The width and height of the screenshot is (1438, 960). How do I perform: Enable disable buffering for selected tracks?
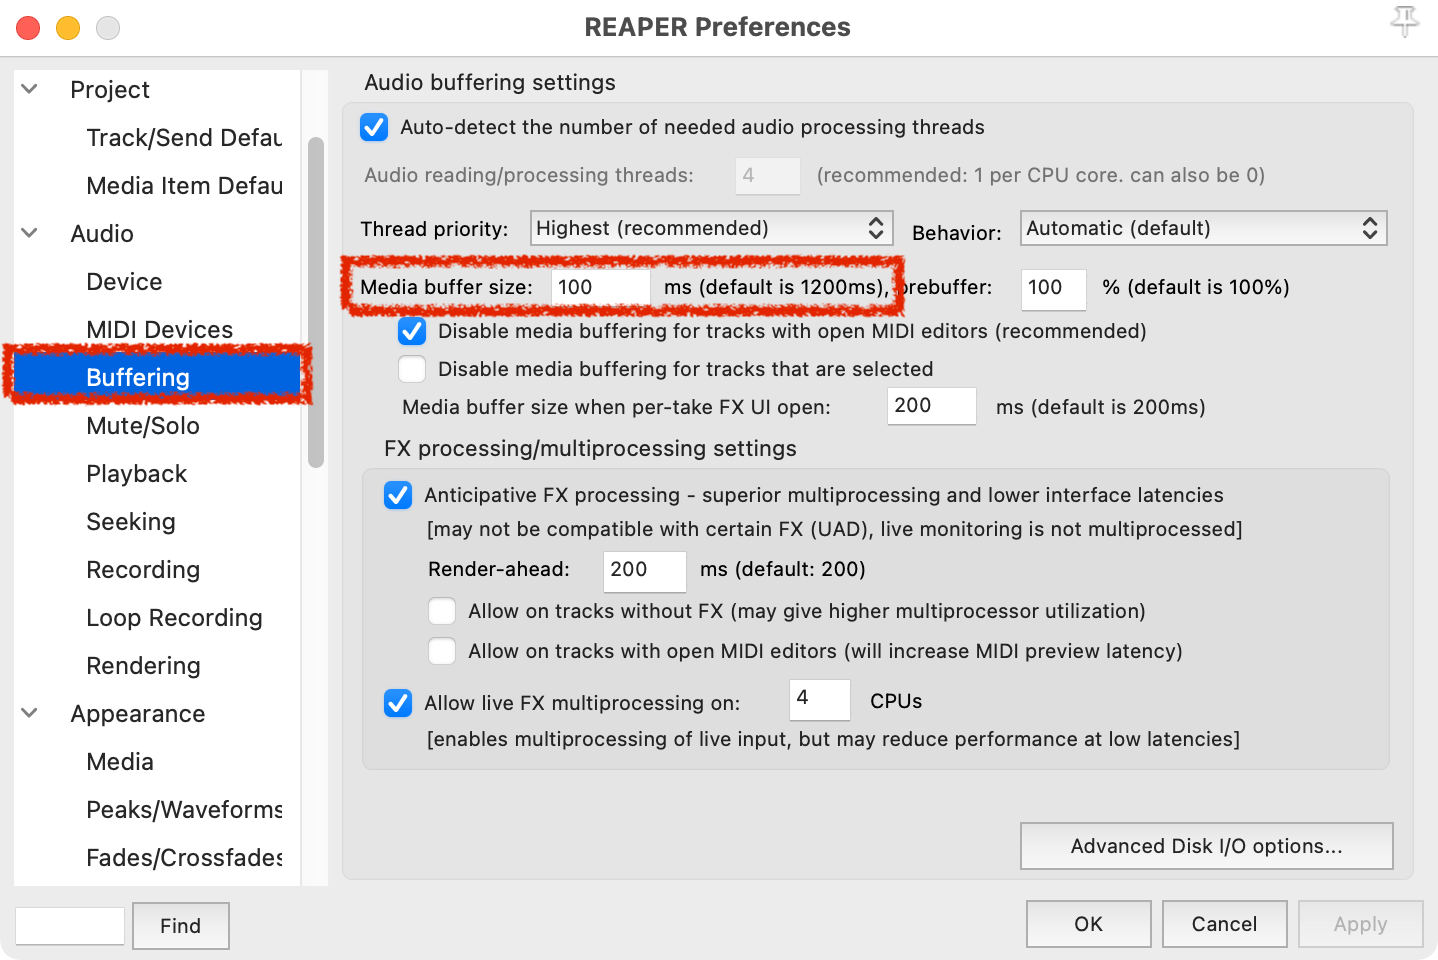tap(412, 369)
